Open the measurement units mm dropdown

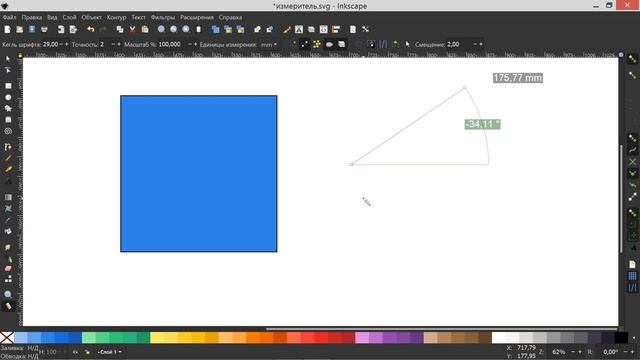click(269, 44)
